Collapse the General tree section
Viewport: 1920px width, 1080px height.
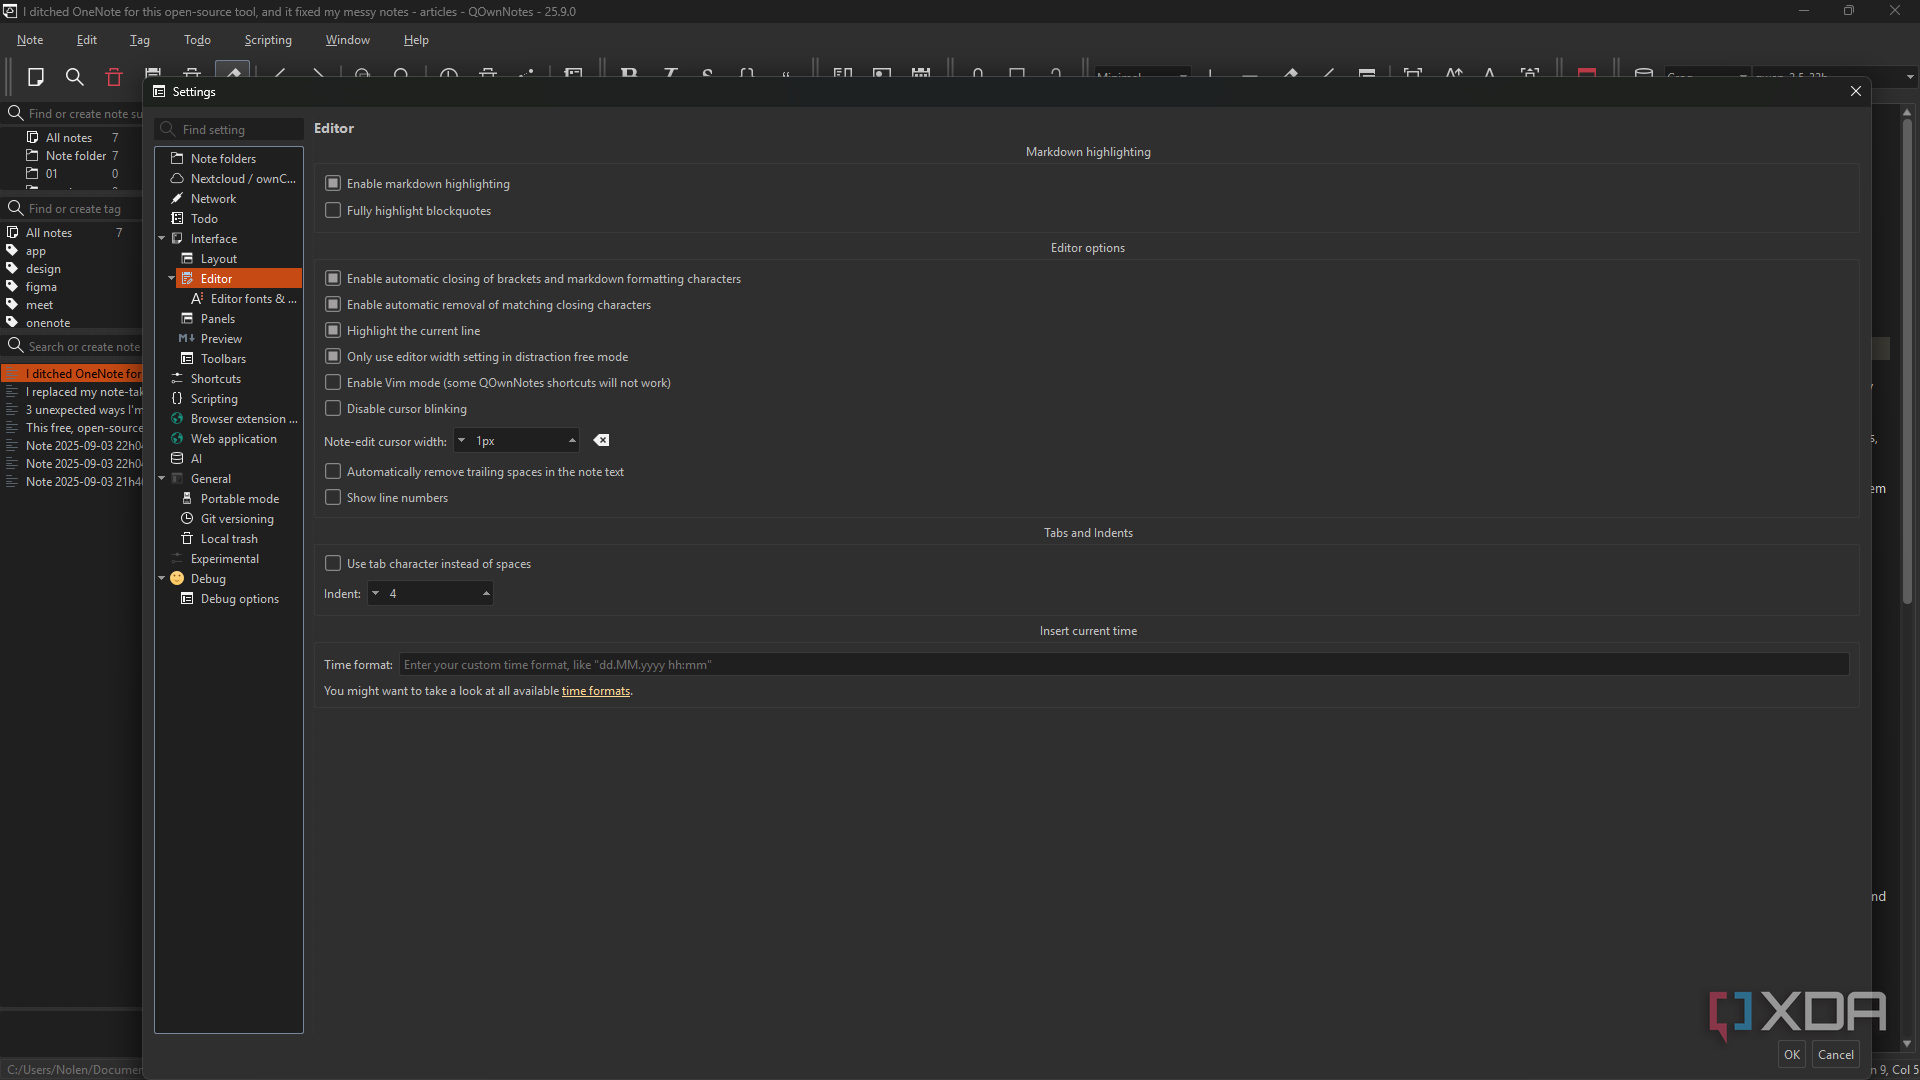pos(162,479)
